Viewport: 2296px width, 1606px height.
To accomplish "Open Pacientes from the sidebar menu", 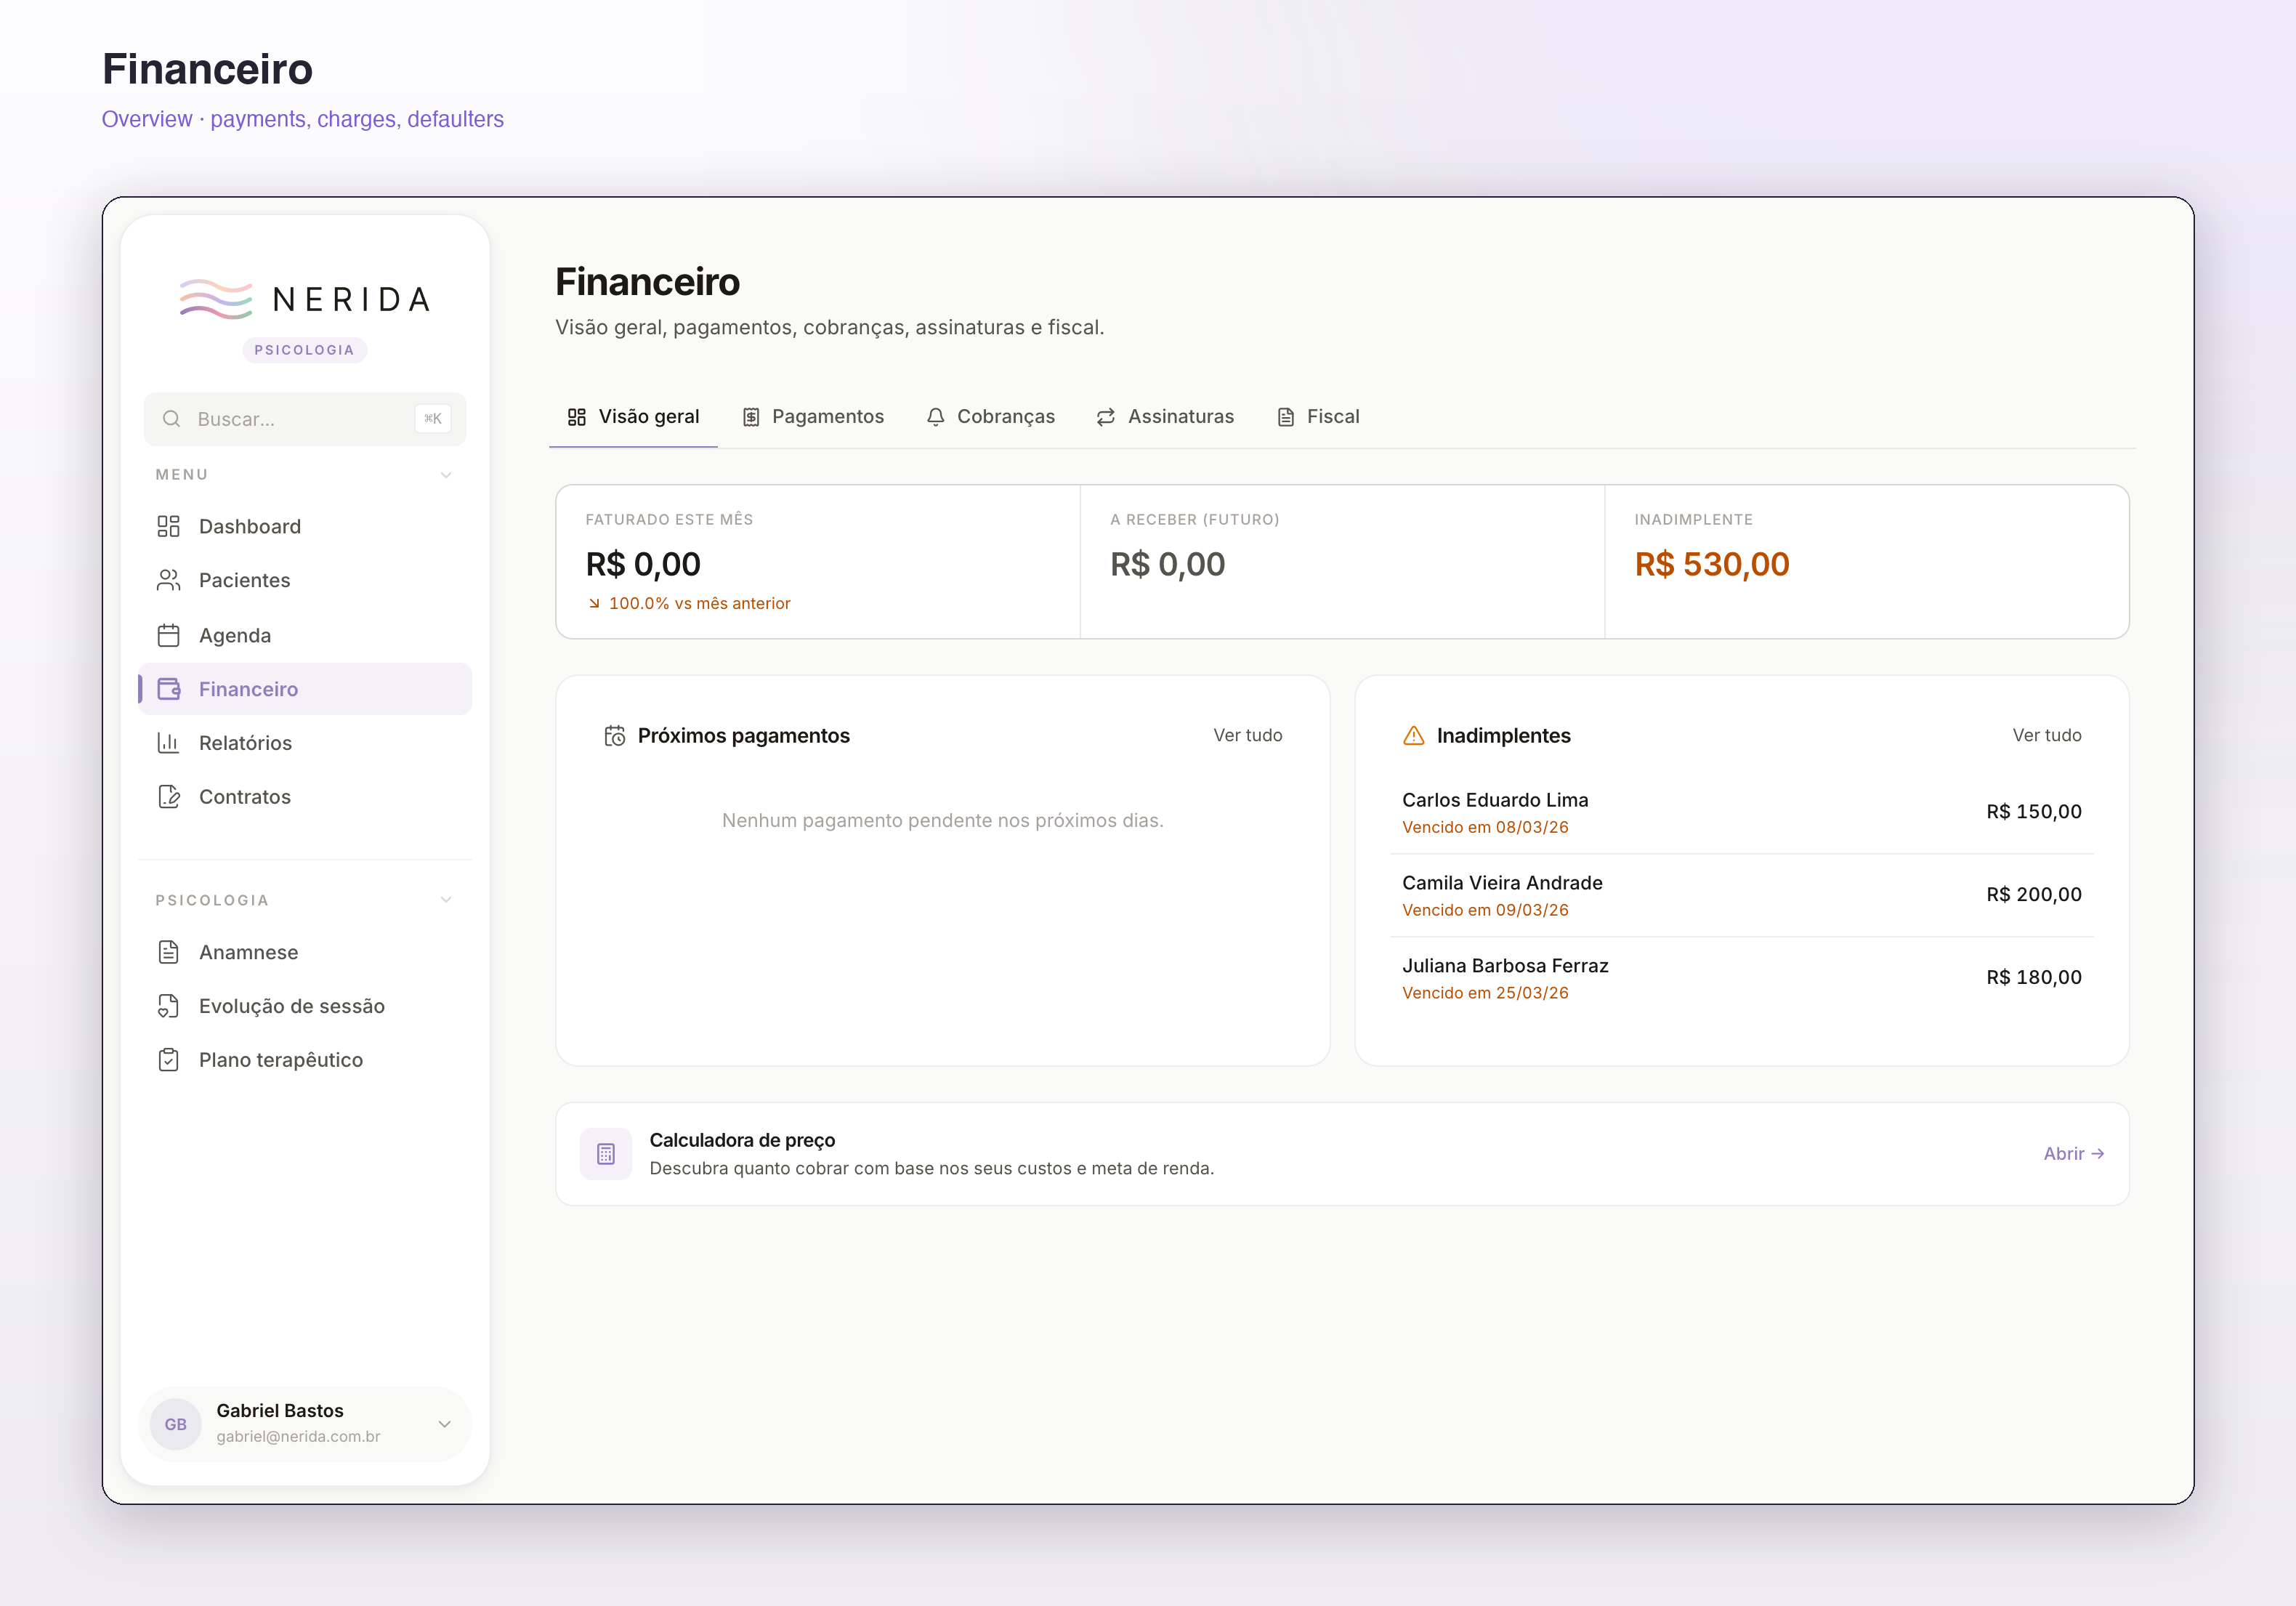I will [x=305, y=580].
